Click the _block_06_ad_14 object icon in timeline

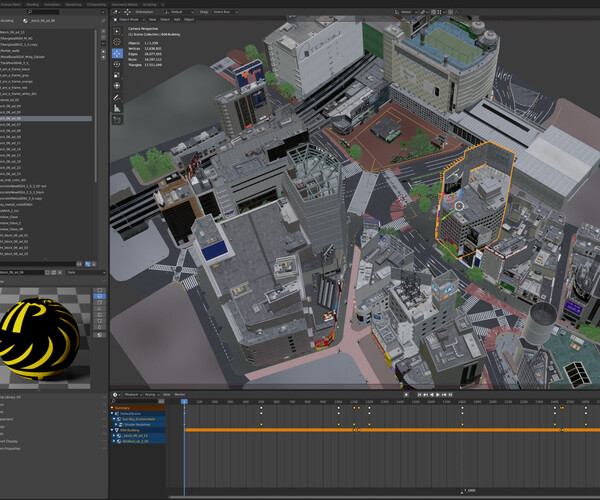click(x=119, y=436)
